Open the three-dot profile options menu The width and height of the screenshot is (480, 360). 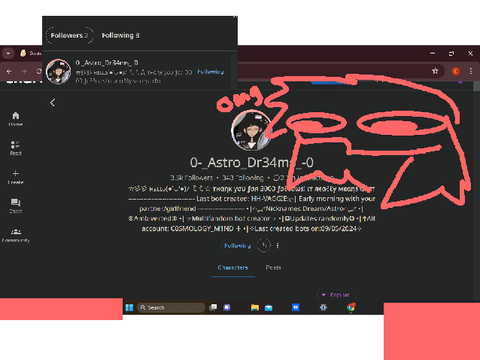[x=278, y=246]
